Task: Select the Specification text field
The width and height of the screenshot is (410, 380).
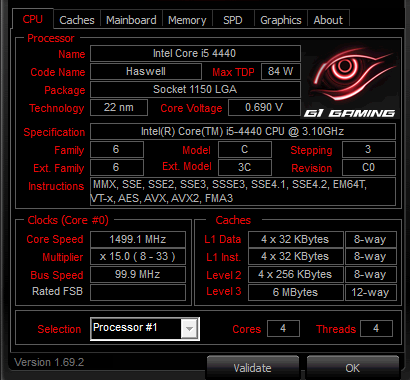Action: pyautogui.click(x=243, y=131)
